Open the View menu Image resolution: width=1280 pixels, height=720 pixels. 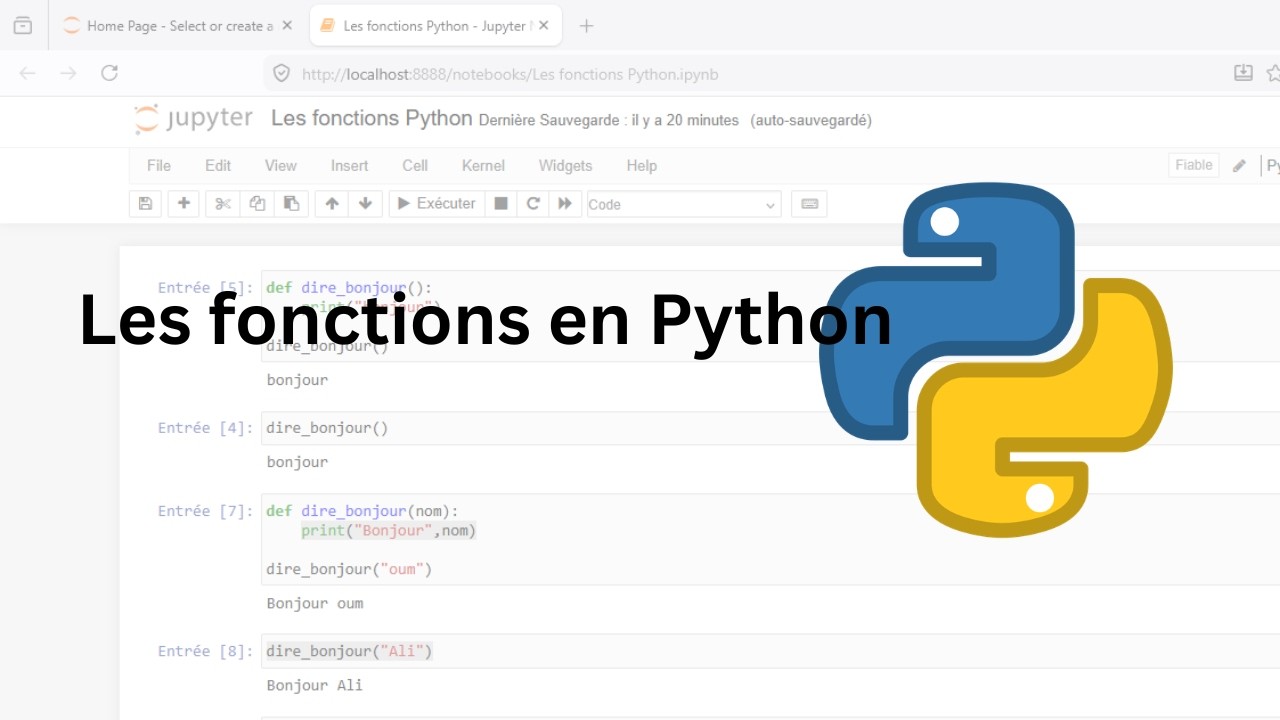click(x=281, y=166)
